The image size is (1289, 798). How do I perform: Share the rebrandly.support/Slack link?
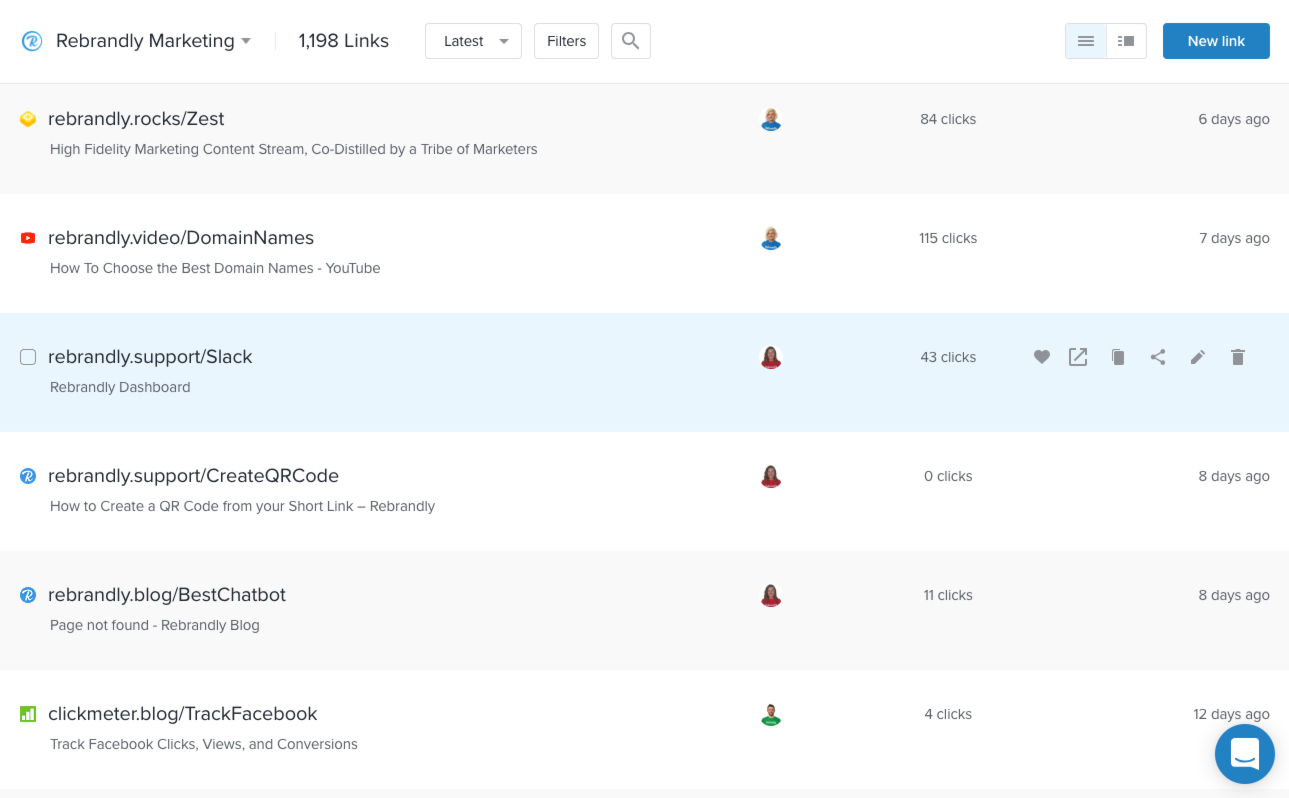click(x=1157, y=357)
